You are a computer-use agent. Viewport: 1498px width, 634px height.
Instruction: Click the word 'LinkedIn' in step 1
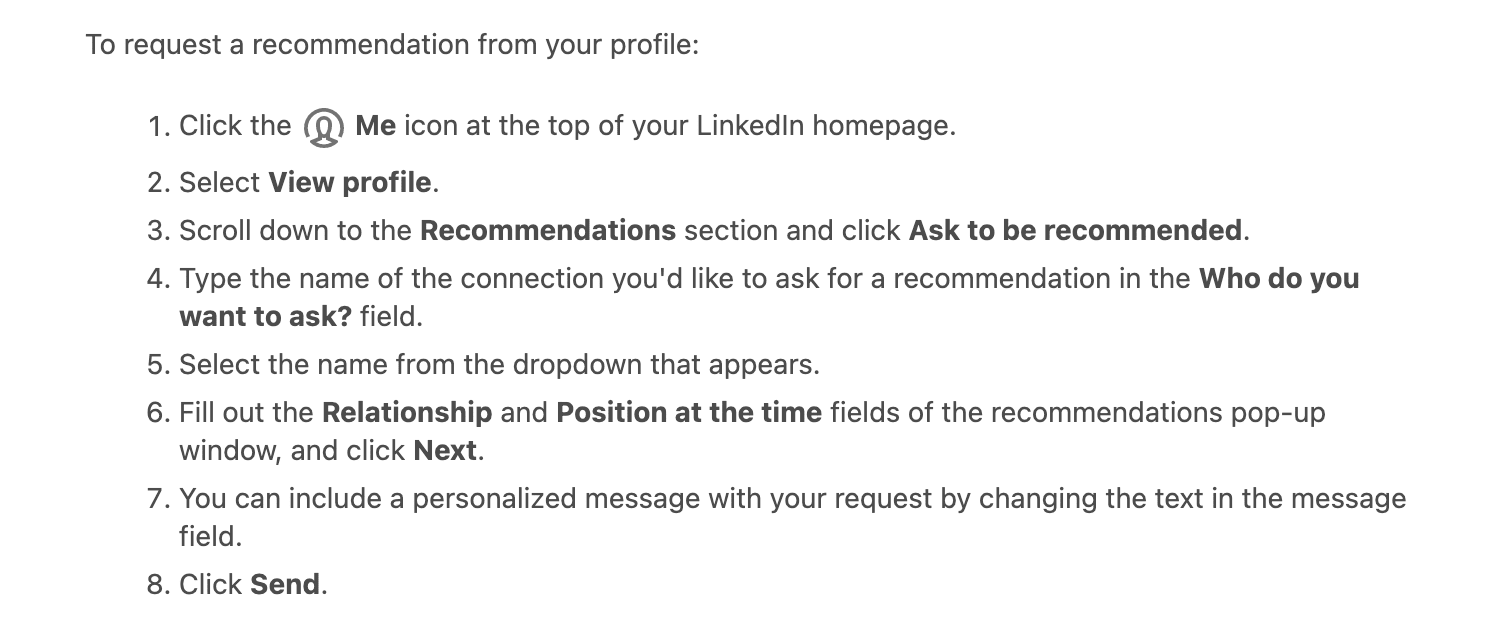point(750,126)
